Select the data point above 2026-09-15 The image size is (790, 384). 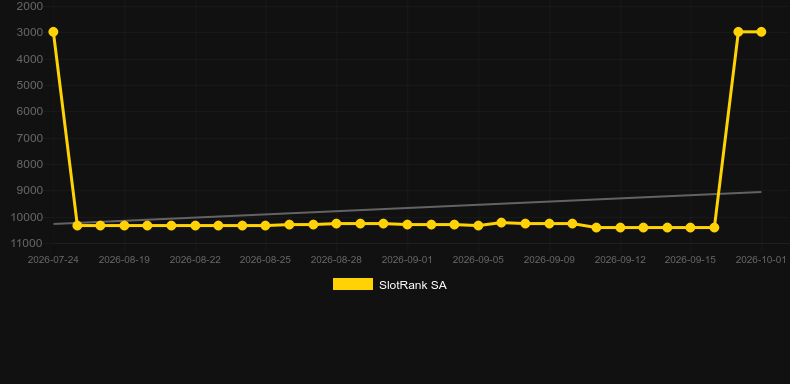[x=690, y=228]
